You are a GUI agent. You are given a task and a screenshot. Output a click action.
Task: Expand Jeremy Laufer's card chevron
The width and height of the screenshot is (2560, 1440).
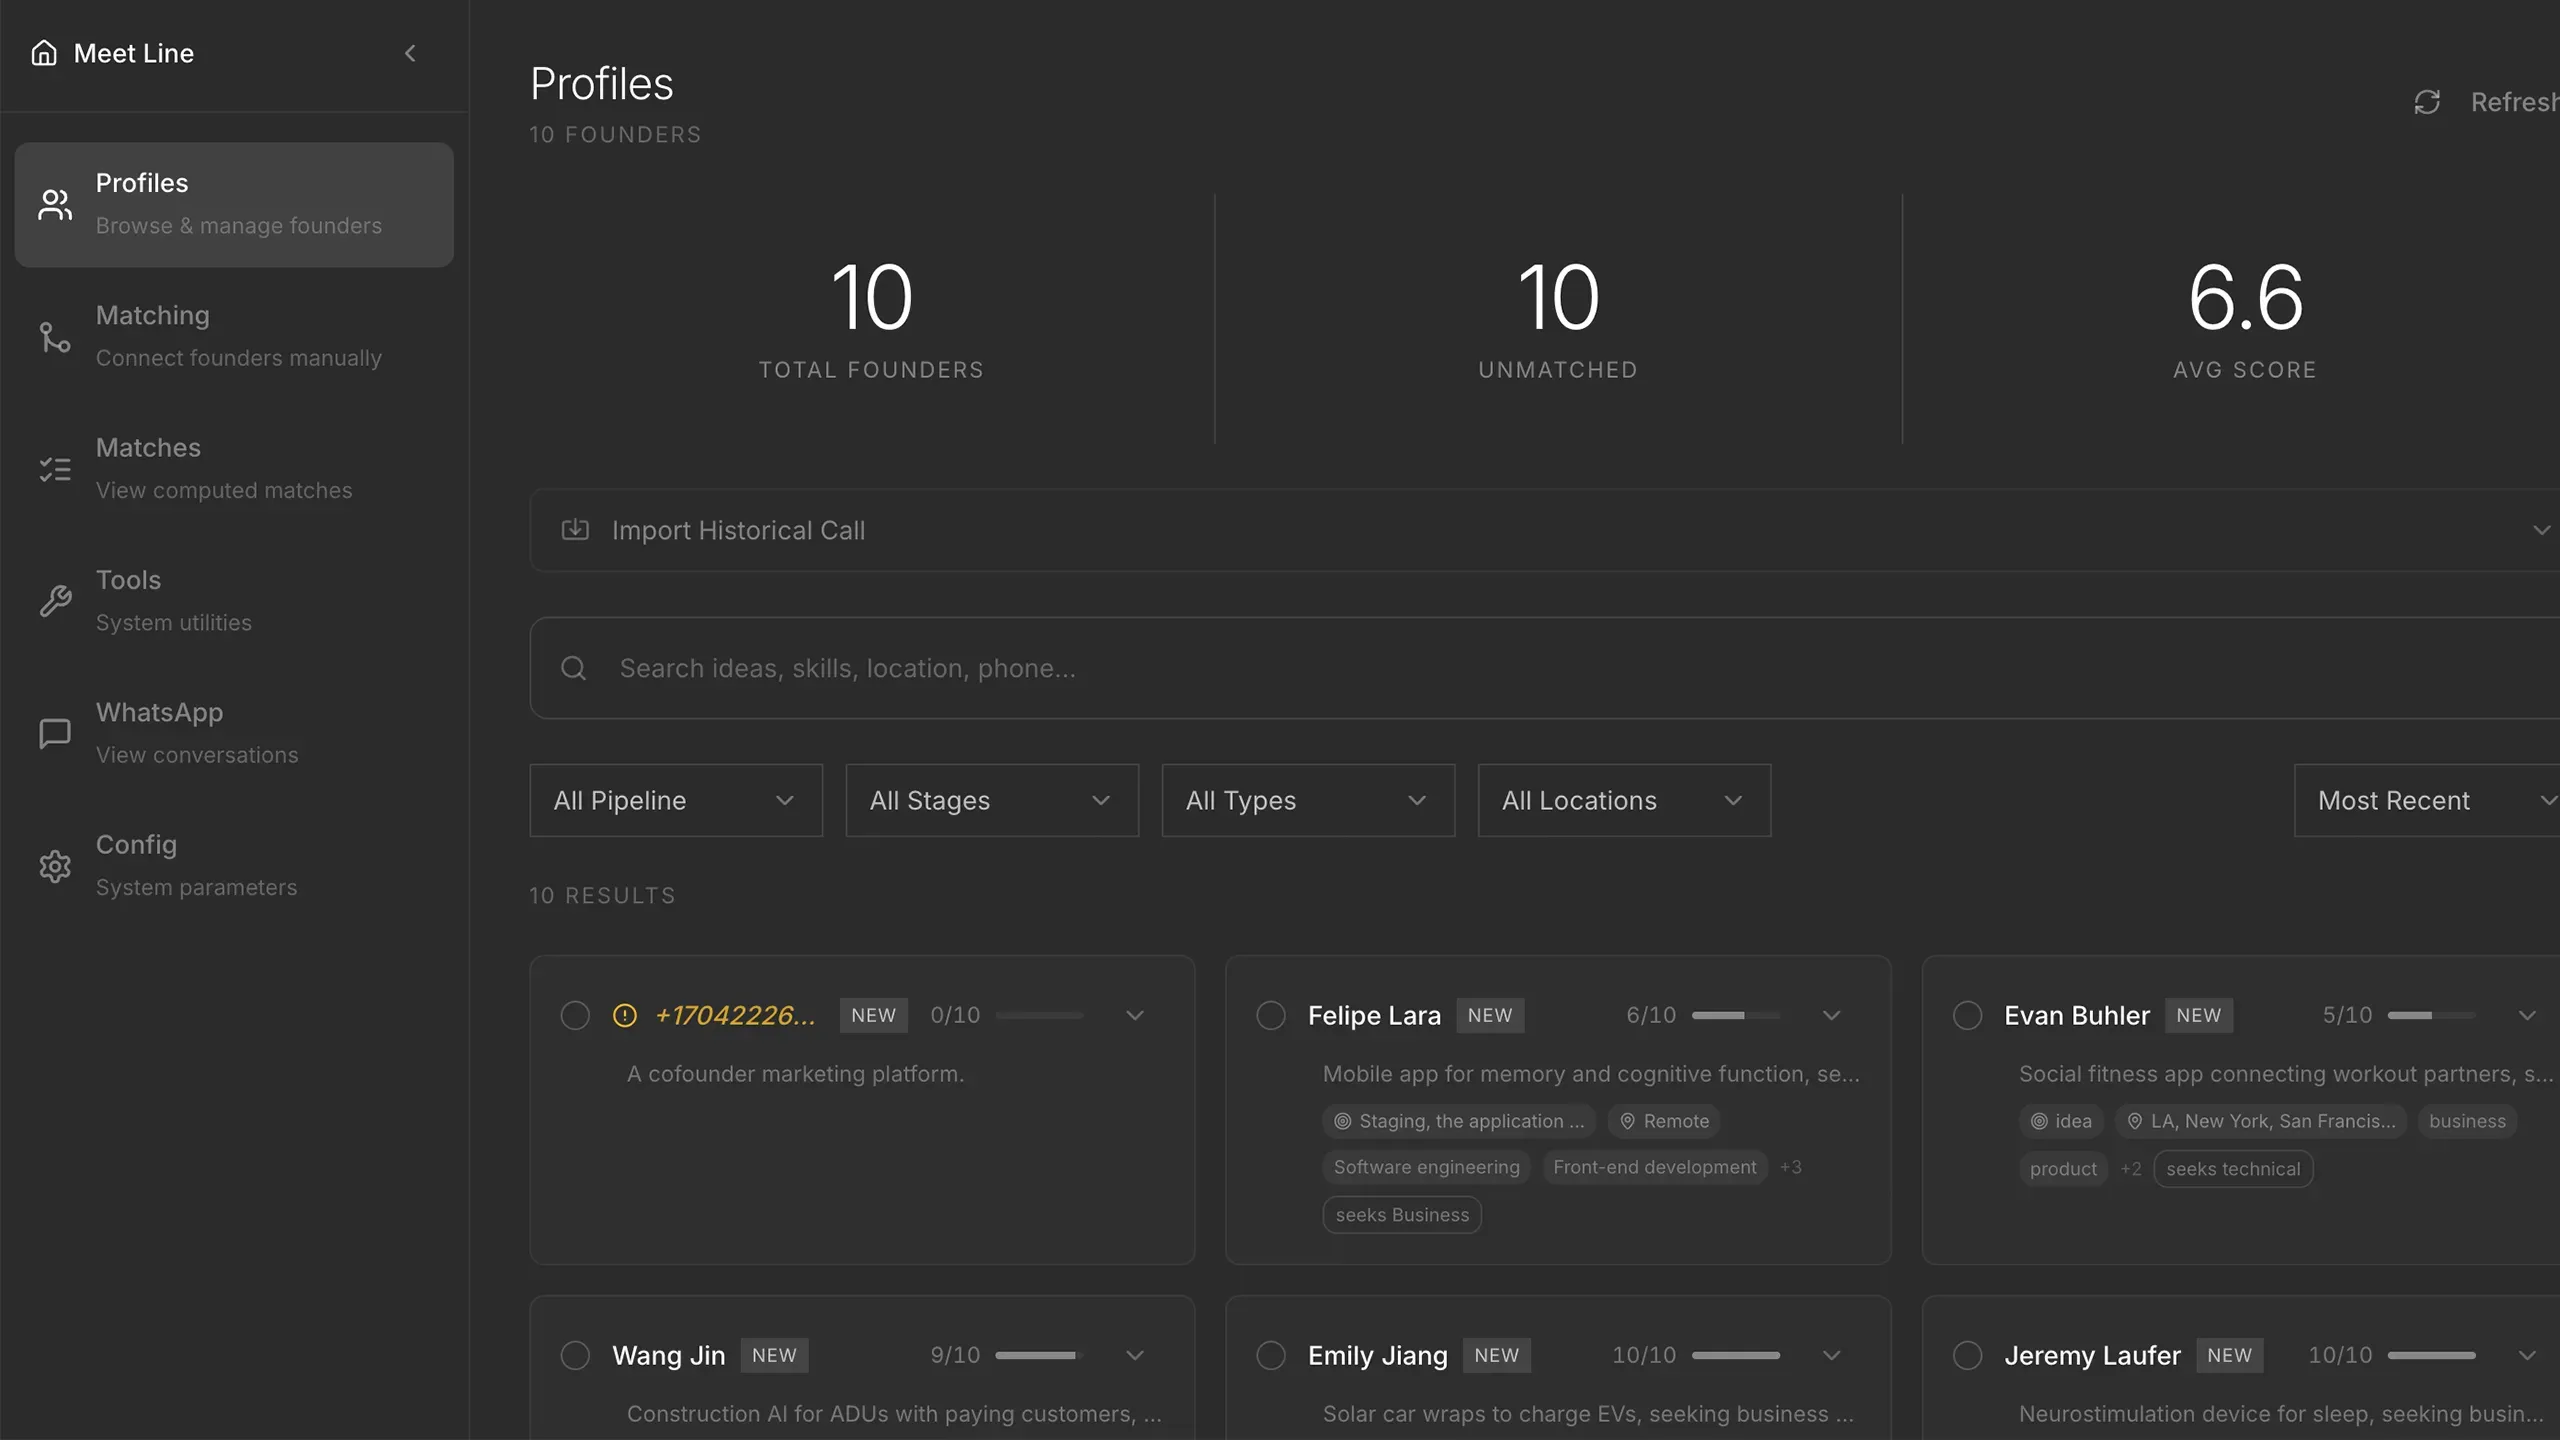(2527, 1355)
